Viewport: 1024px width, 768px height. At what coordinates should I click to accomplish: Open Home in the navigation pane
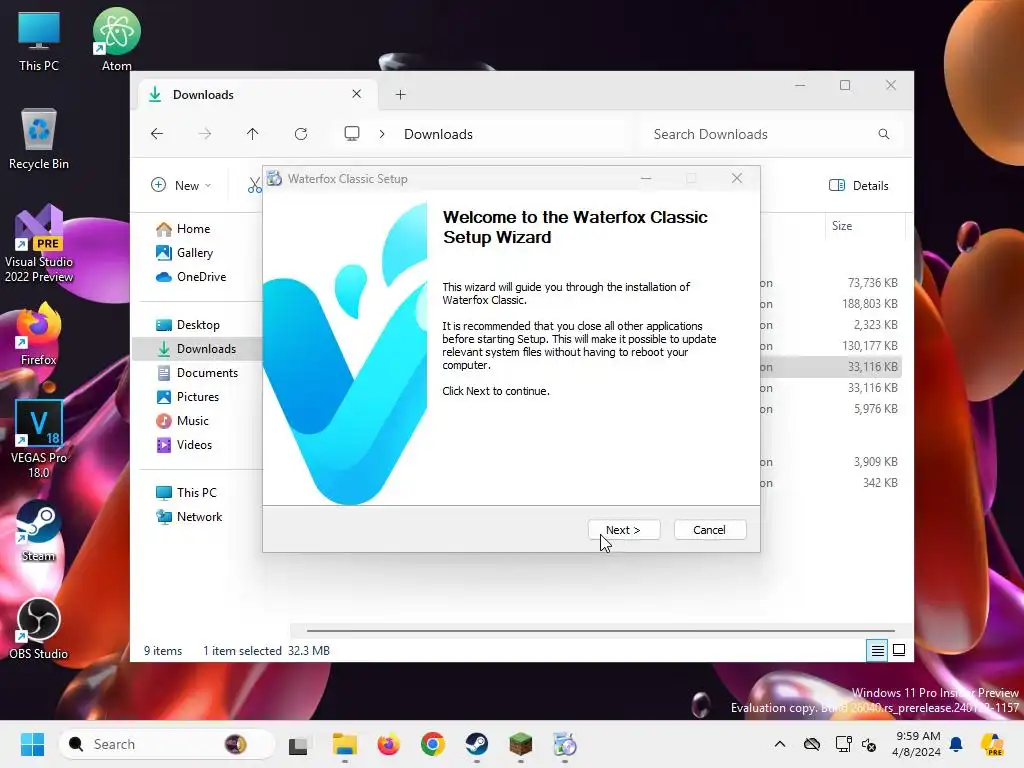click(x=193, y=229)
